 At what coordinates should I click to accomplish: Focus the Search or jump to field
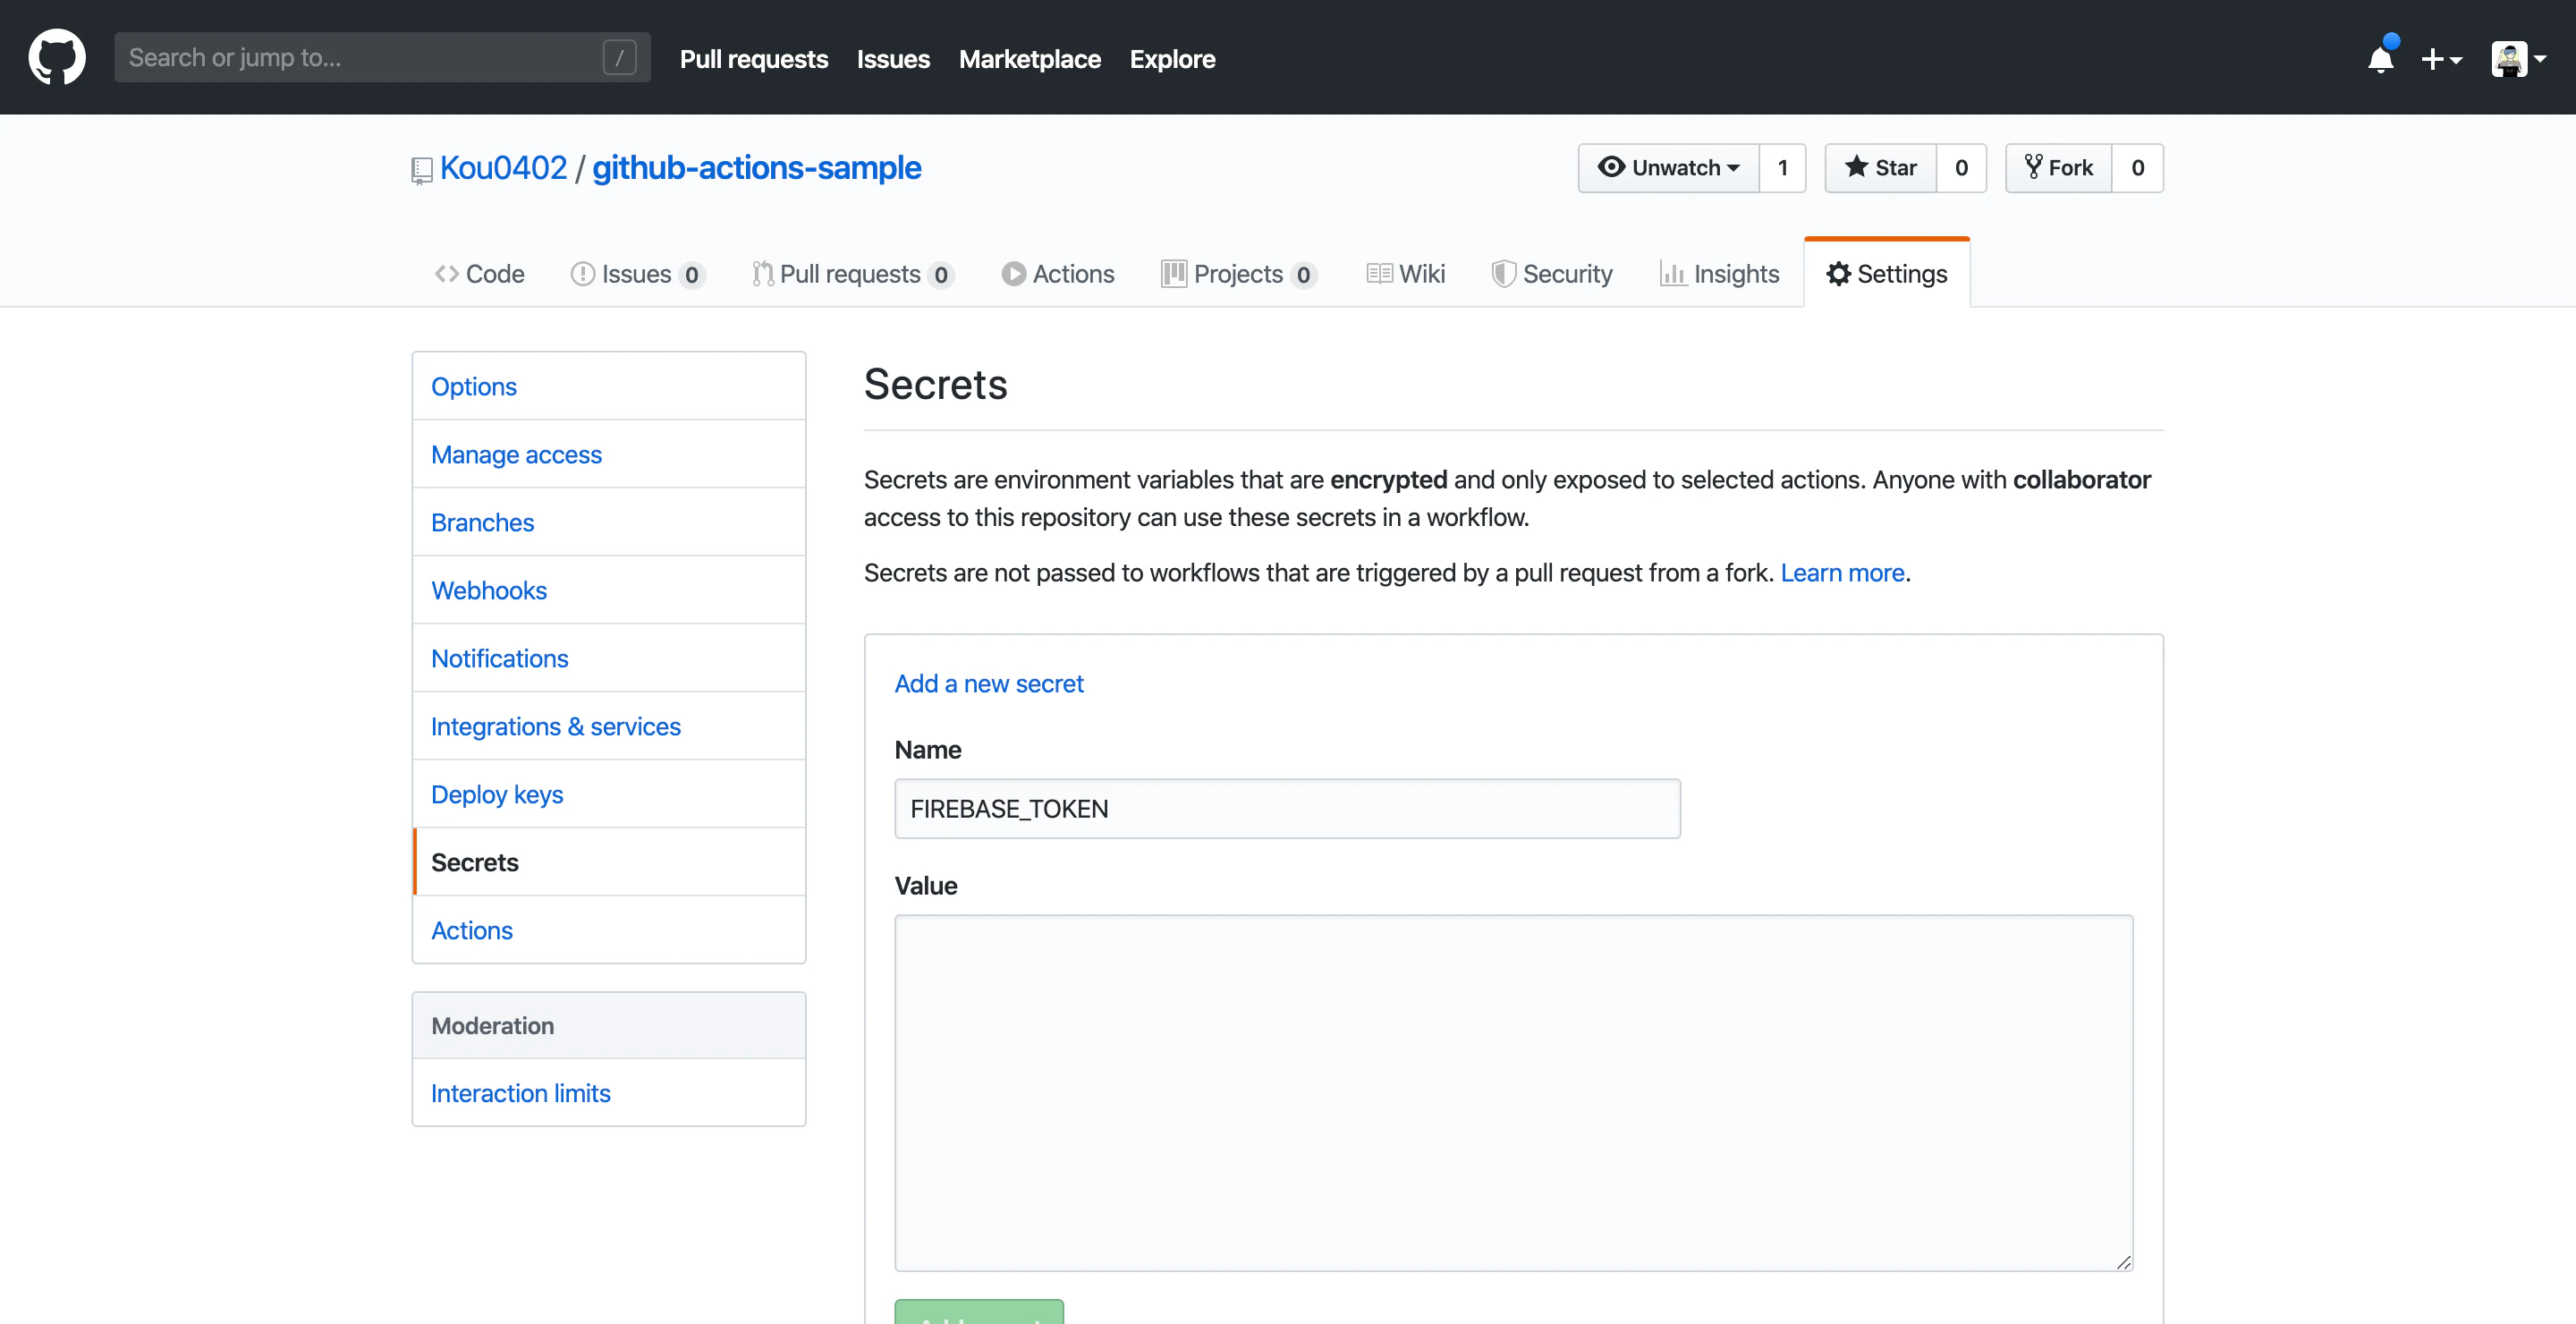pos(382,57)
